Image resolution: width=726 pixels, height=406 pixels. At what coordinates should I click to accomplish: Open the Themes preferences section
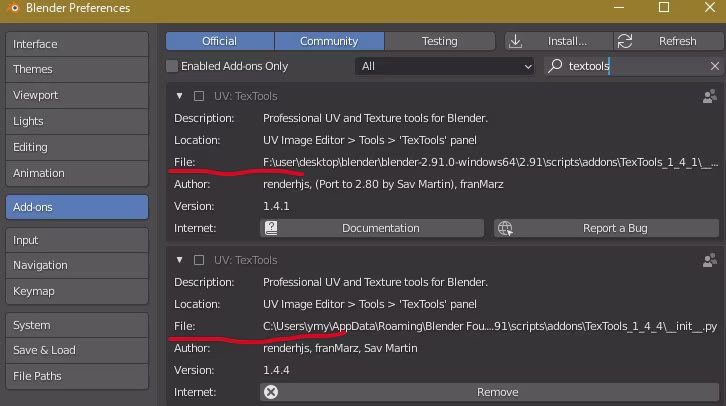(77, 69)
